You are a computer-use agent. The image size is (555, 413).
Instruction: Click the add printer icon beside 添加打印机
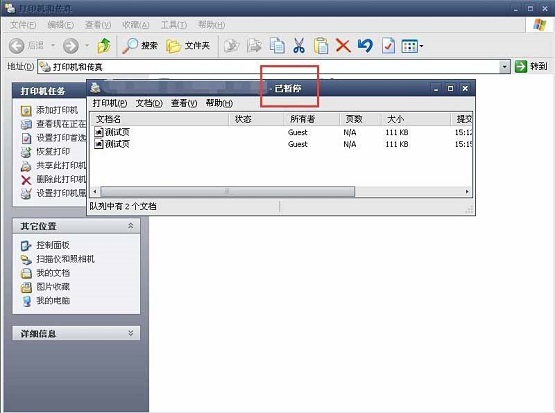click(x=26, y=110)
